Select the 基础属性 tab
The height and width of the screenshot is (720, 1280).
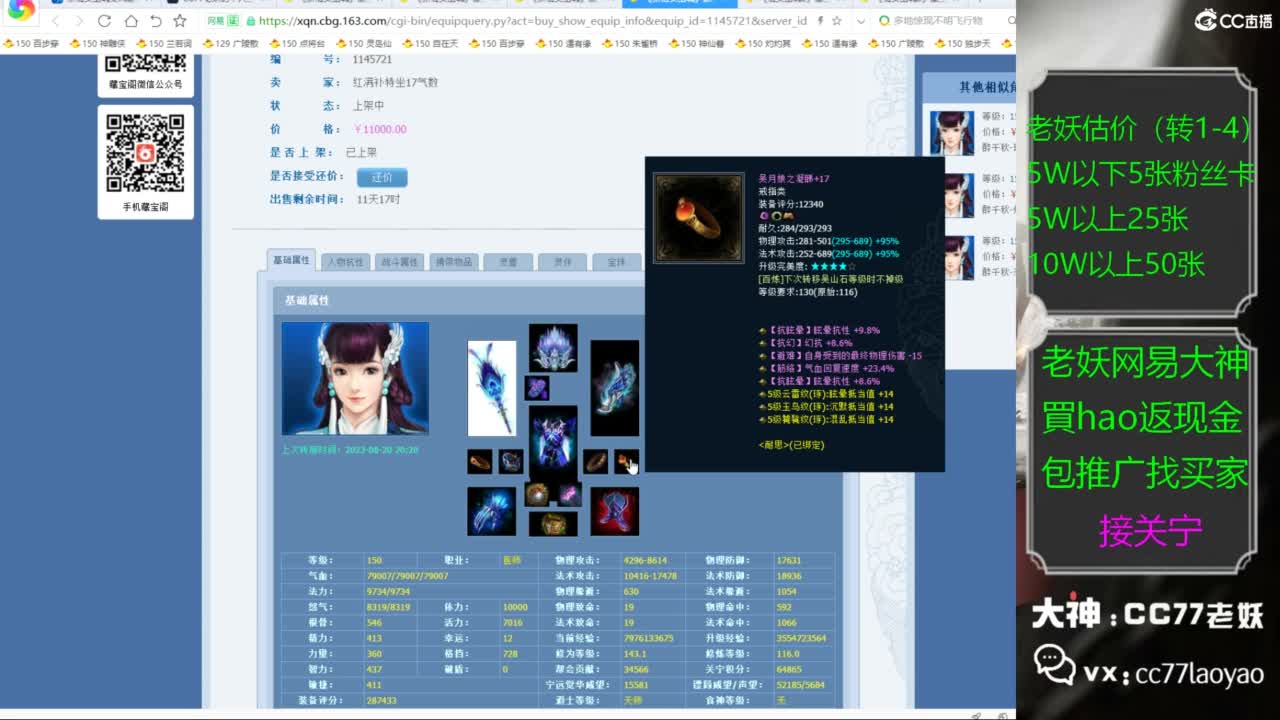[x=291, y=260]
